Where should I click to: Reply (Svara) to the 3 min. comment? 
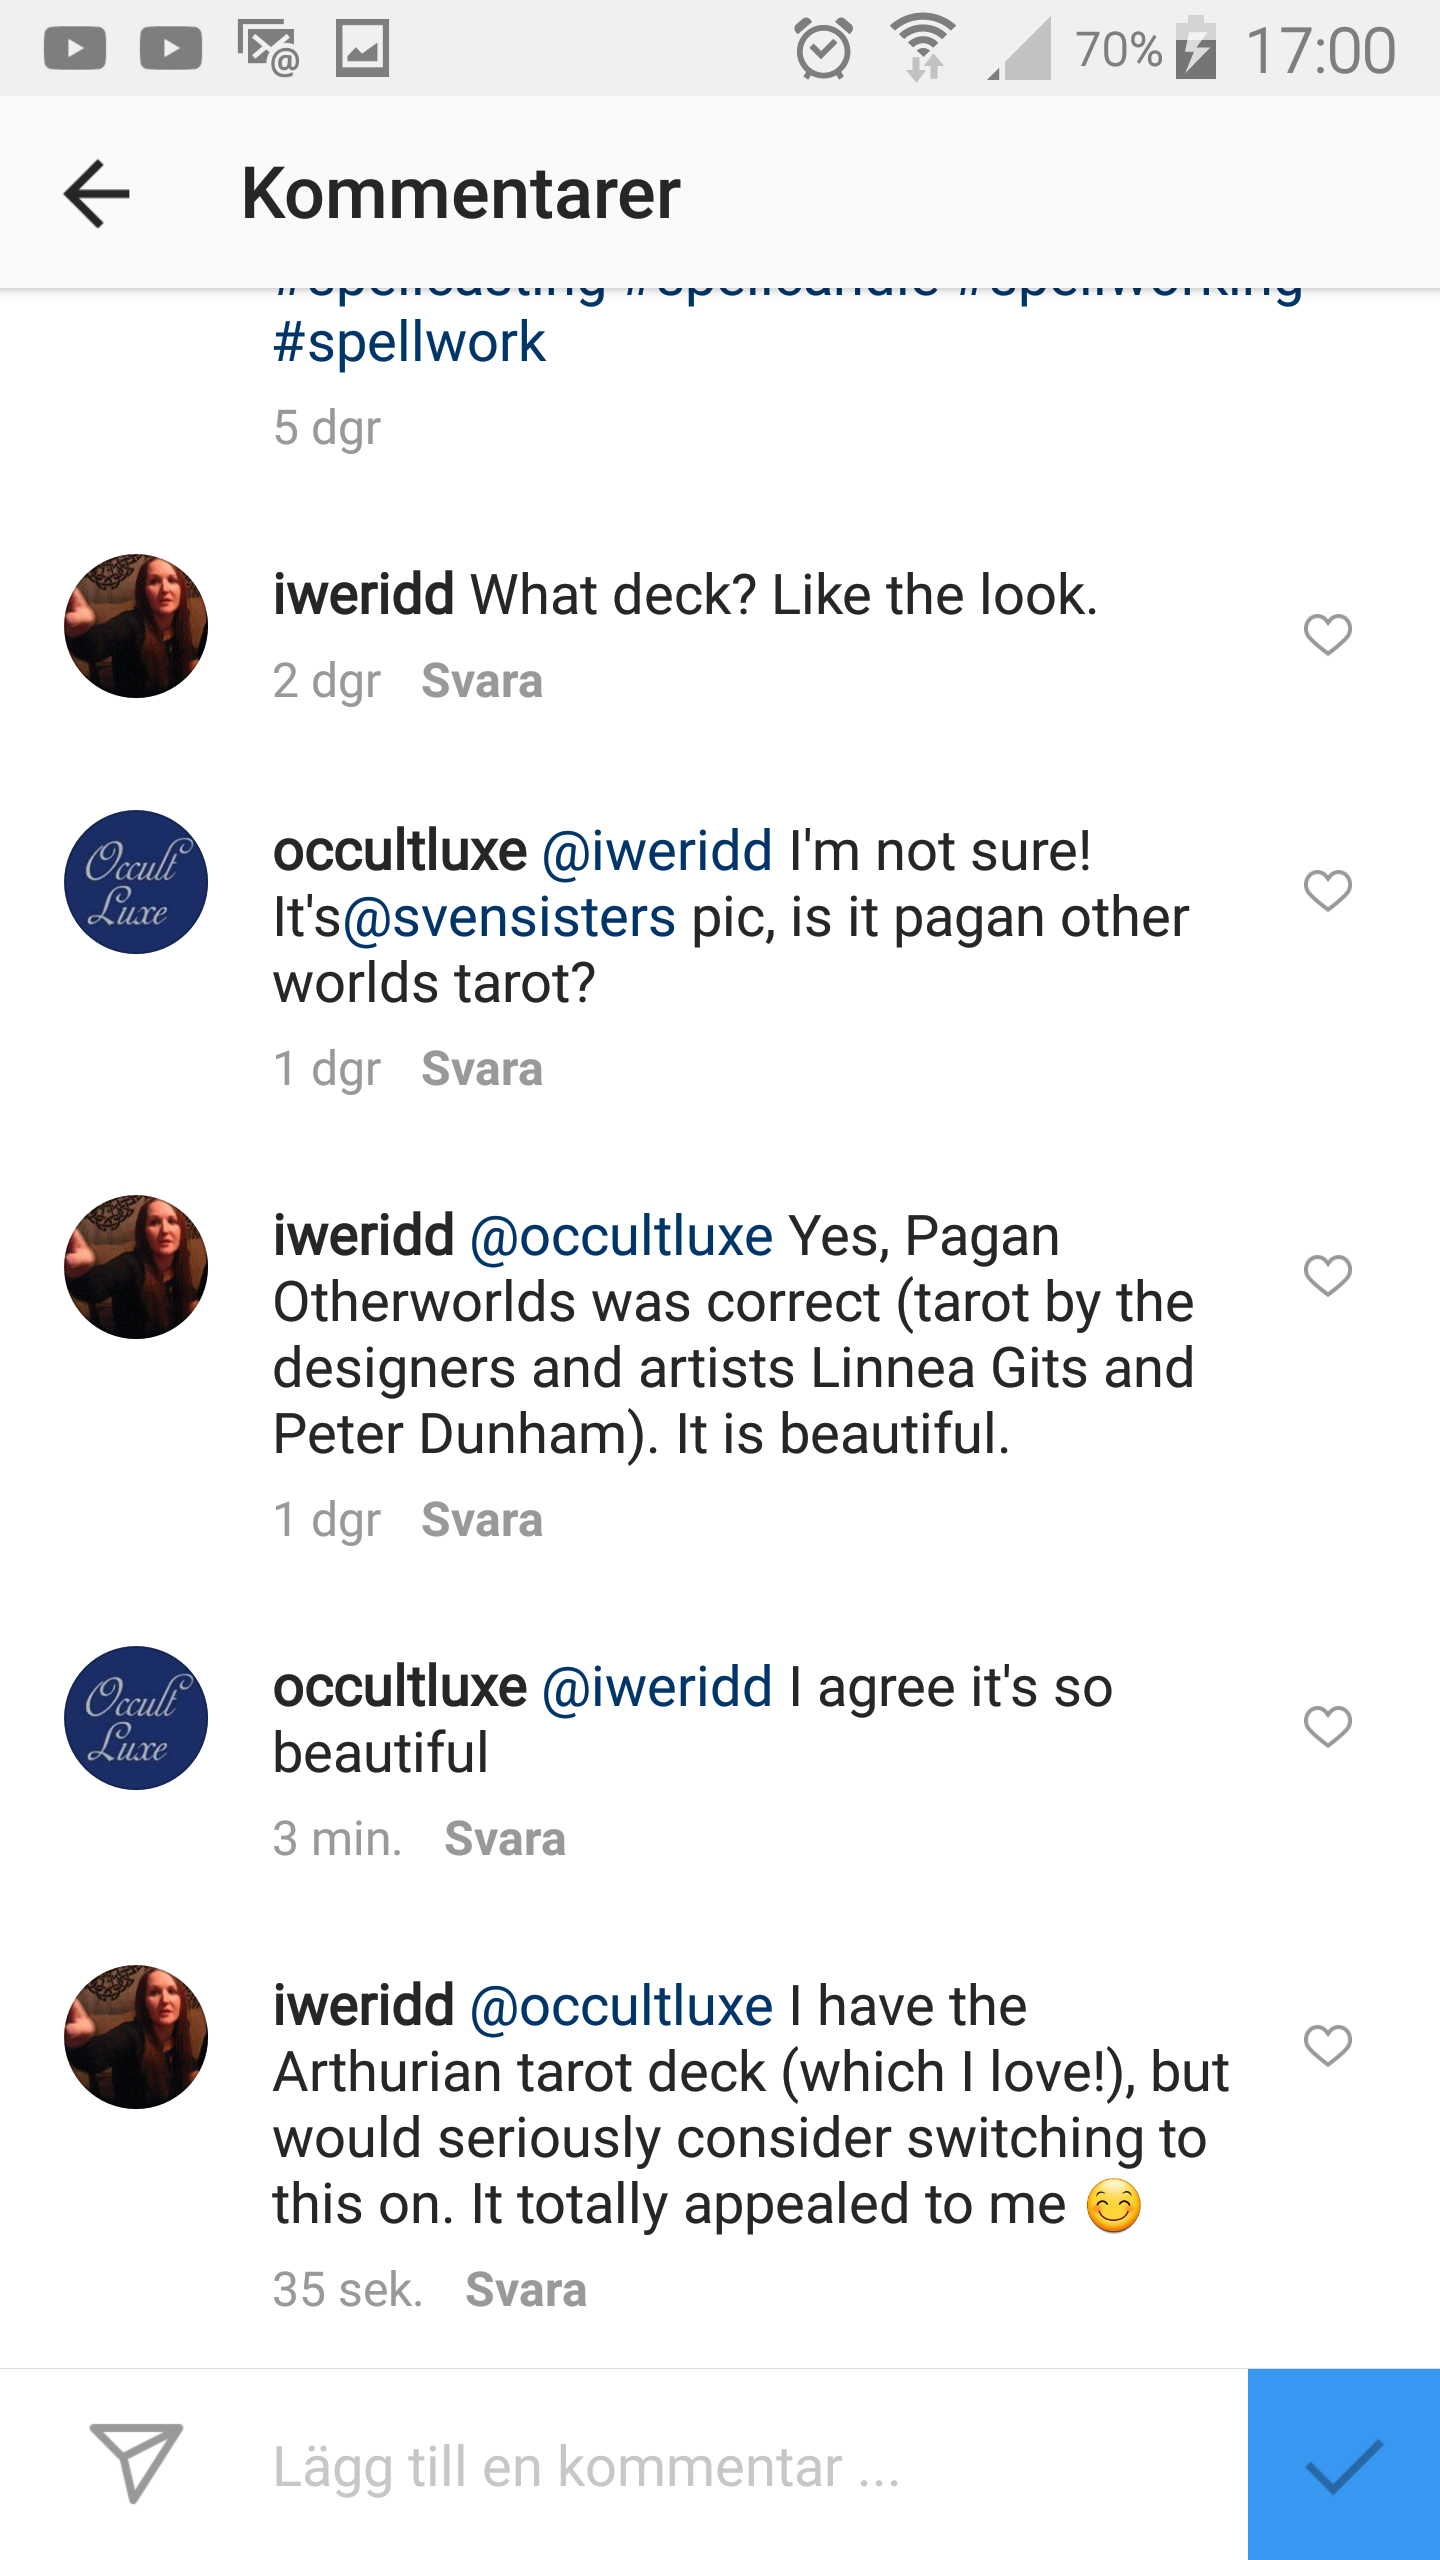pyautogui.click(x=505, y=1839)
